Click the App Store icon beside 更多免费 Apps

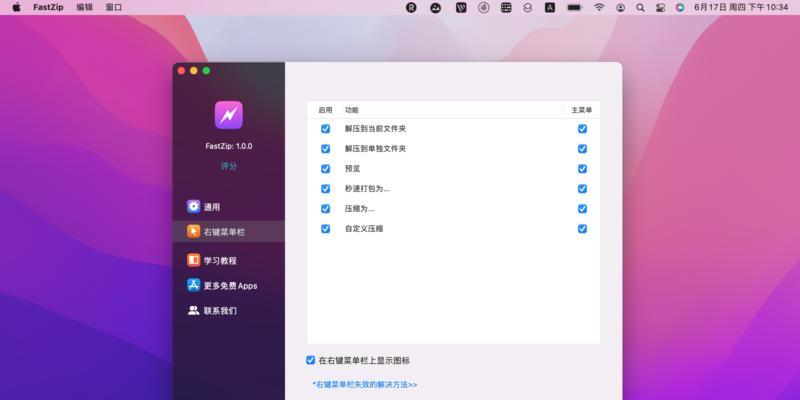tap(193, 285)
